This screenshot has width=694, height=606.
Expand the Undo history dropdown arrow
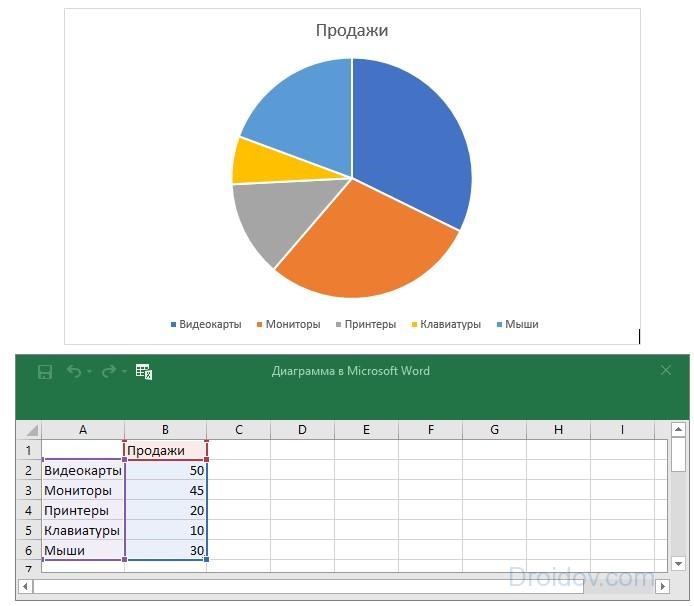click(x=89, y=371)
